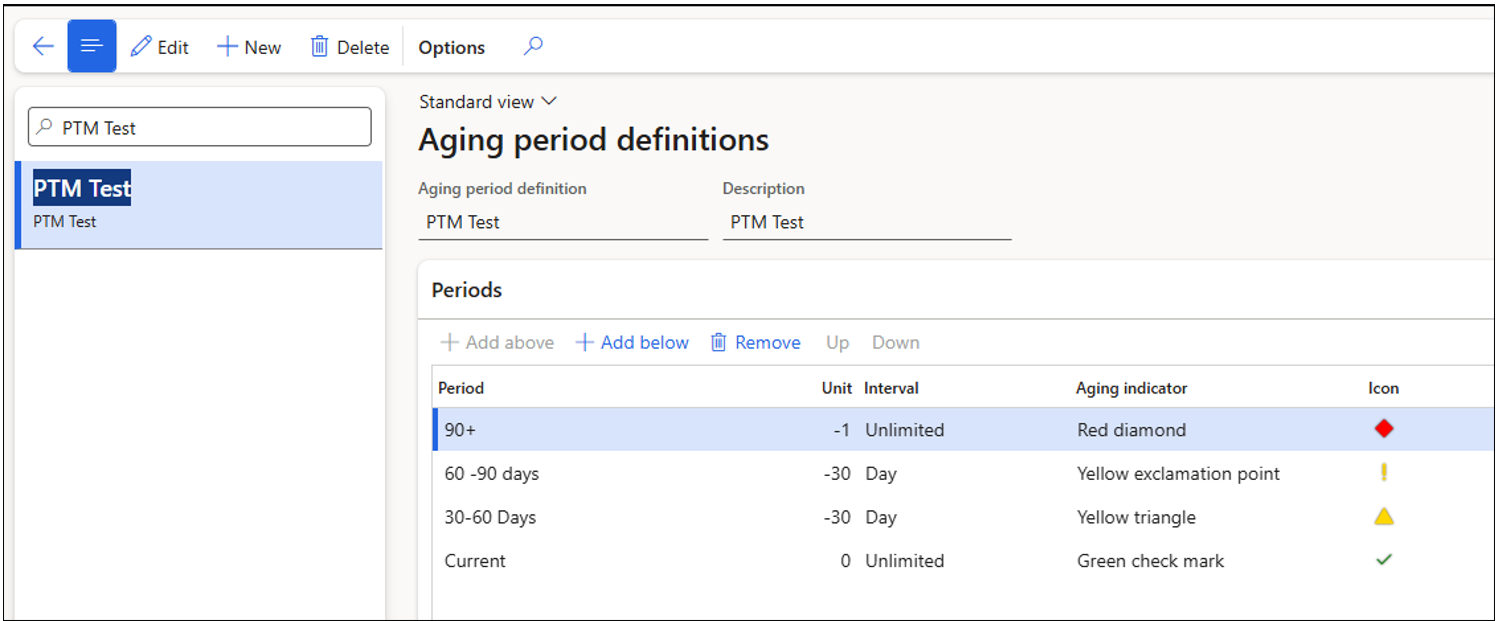Screen dimensions: 1496x621
Task: Open the toolbar search magnifier
Action: click(x=533, y=46)
